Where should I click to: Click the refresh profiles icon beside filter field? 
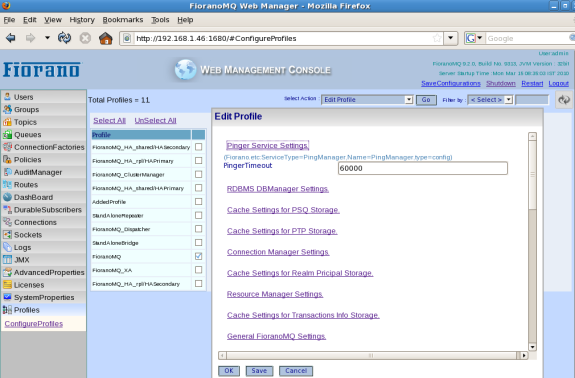(564, 100)
